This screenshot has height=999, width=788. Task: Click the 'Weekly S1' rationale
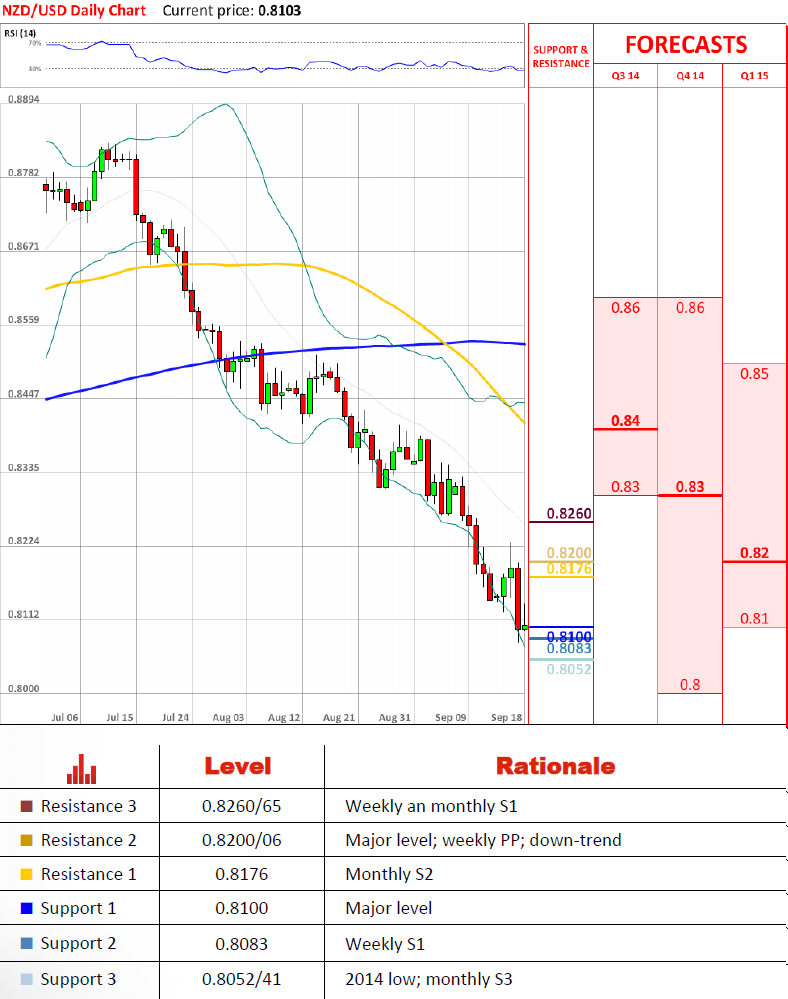[x=385, y=944]
